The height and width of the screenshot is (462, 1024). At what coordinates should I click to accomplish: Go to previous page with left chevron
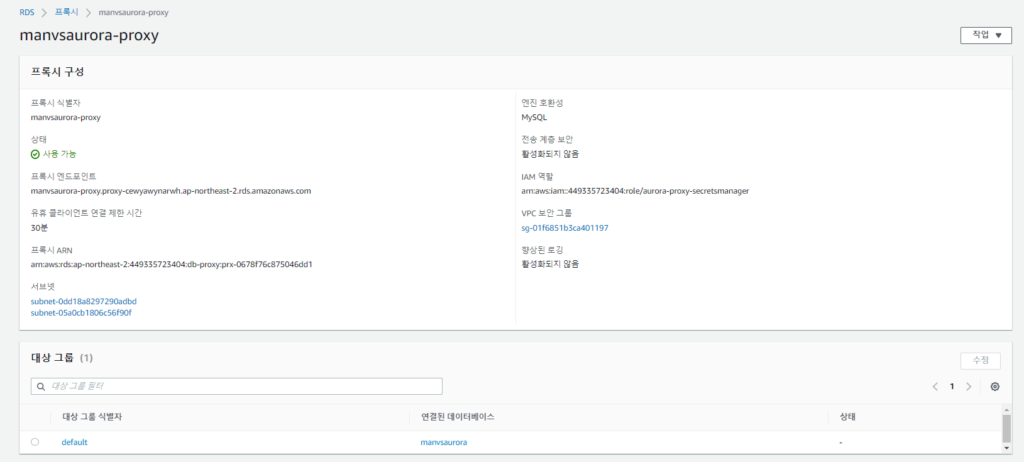point(935,386)
